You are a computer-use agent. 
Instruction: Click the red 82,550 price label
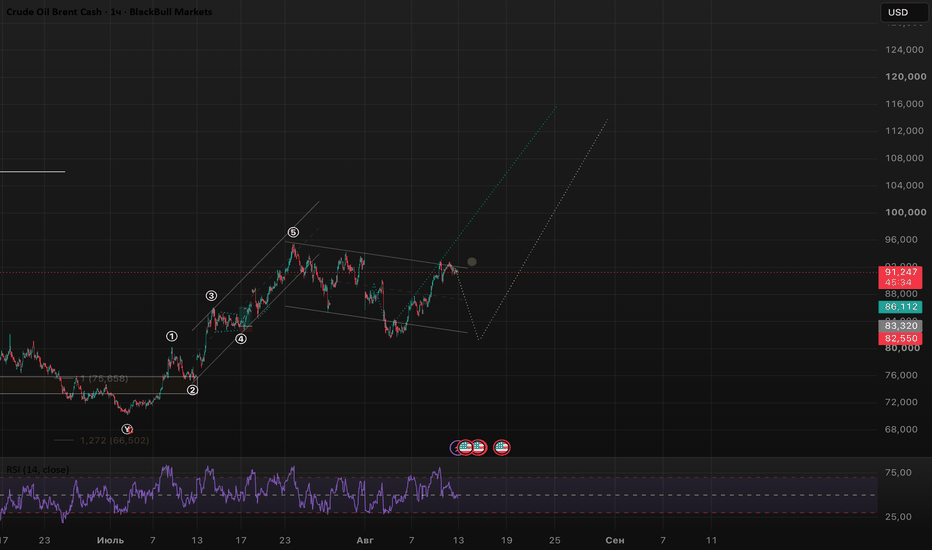[900, 338]
